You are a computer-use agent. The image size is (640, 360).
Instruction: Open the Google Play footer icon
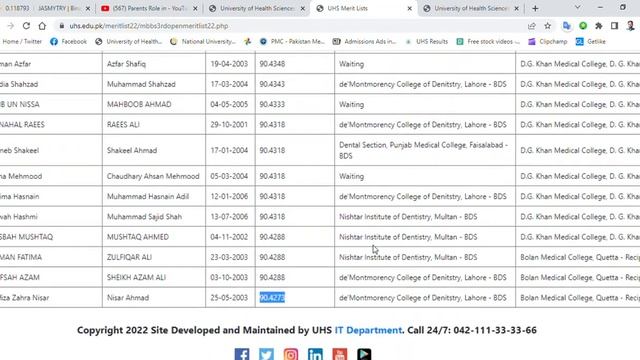click(x=364, y=354)
